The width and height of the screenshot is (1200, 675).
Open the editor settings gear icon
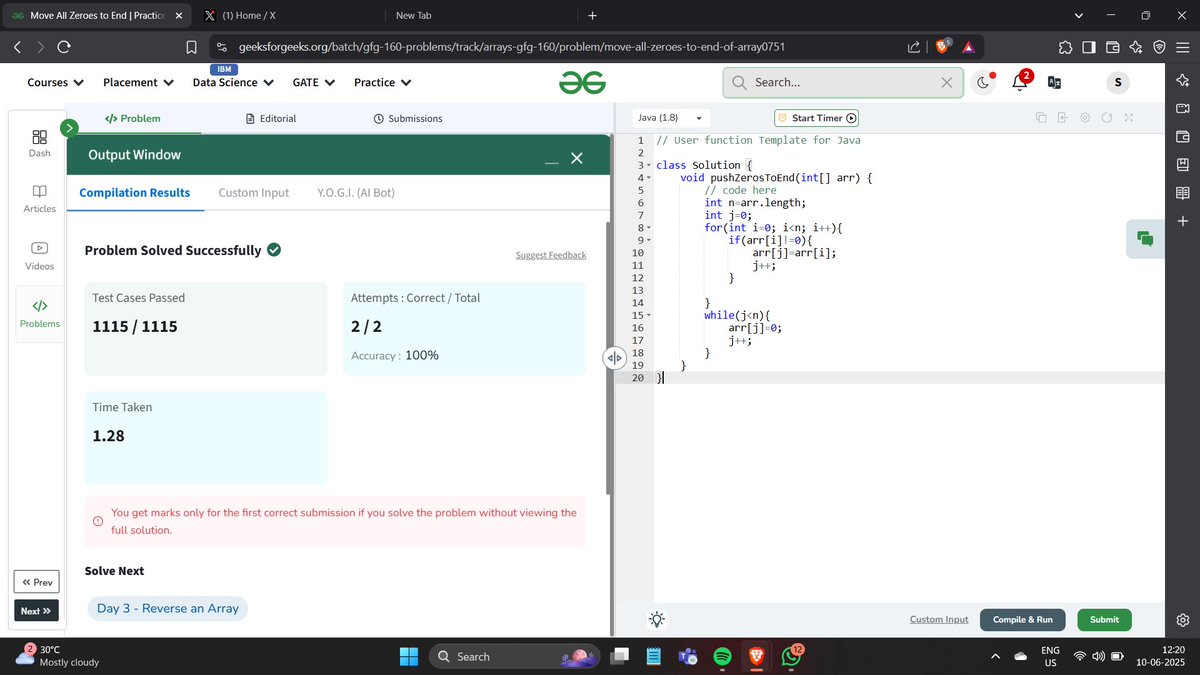coord(1085,117)
